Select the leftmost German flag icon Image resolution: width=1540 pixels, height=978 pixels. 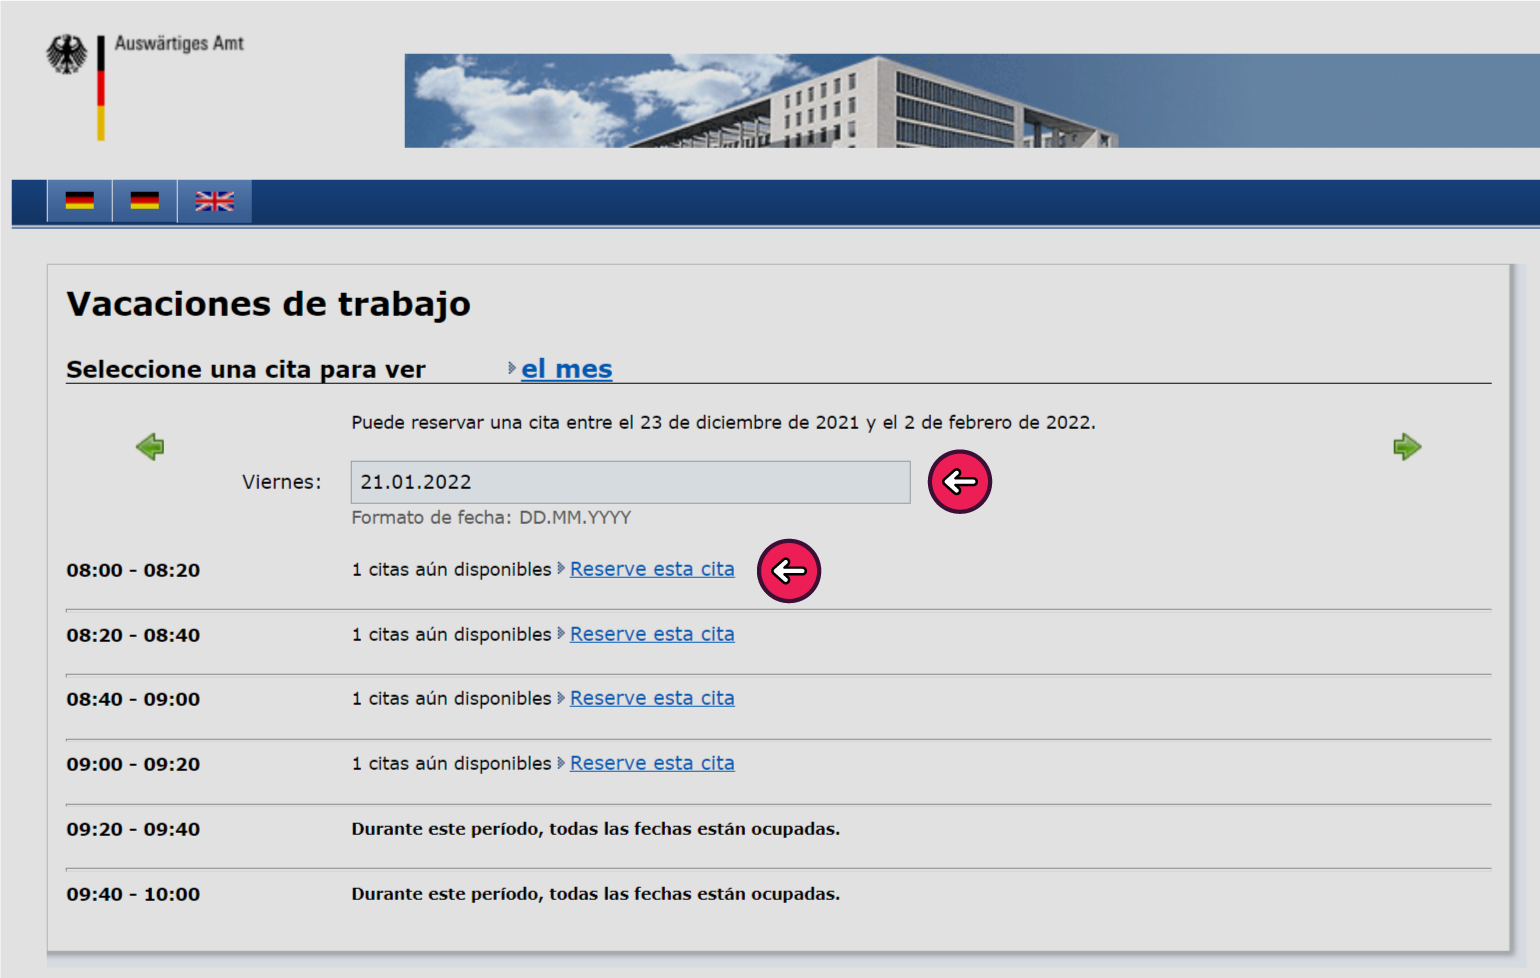pyautogui.click(x=80, y=201)
